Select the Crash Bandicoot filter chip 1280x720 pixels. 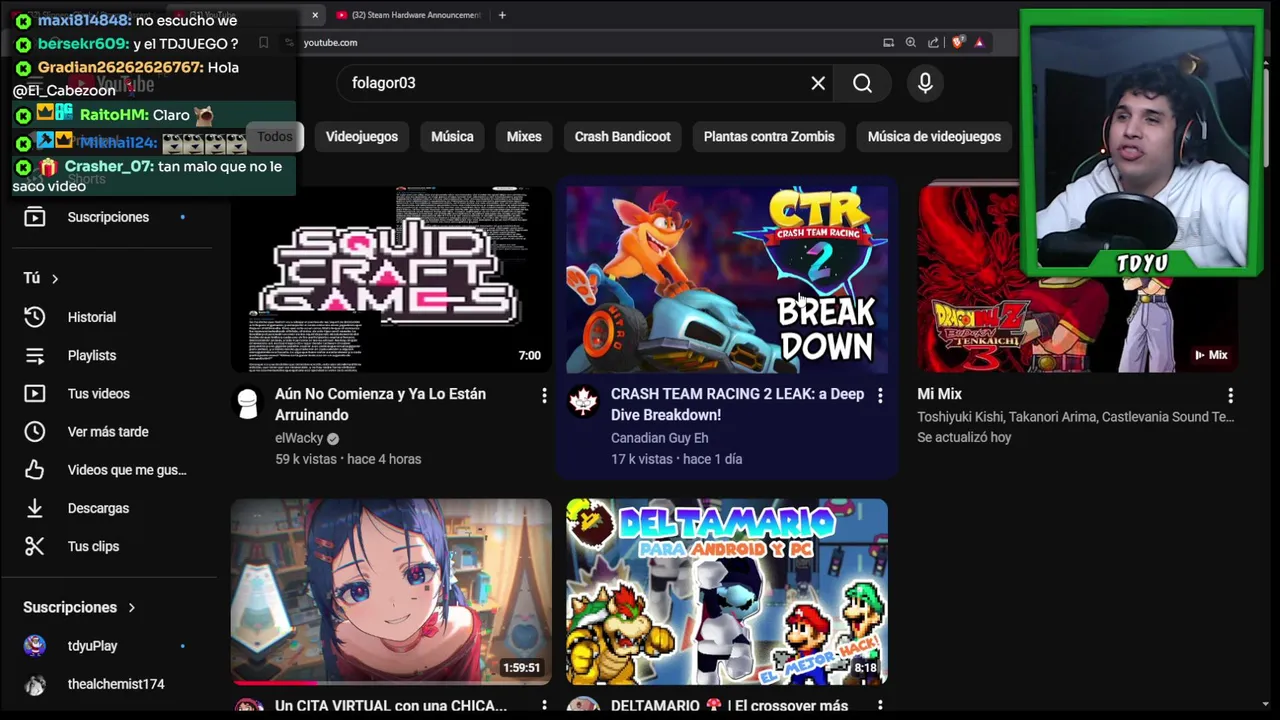622,137
